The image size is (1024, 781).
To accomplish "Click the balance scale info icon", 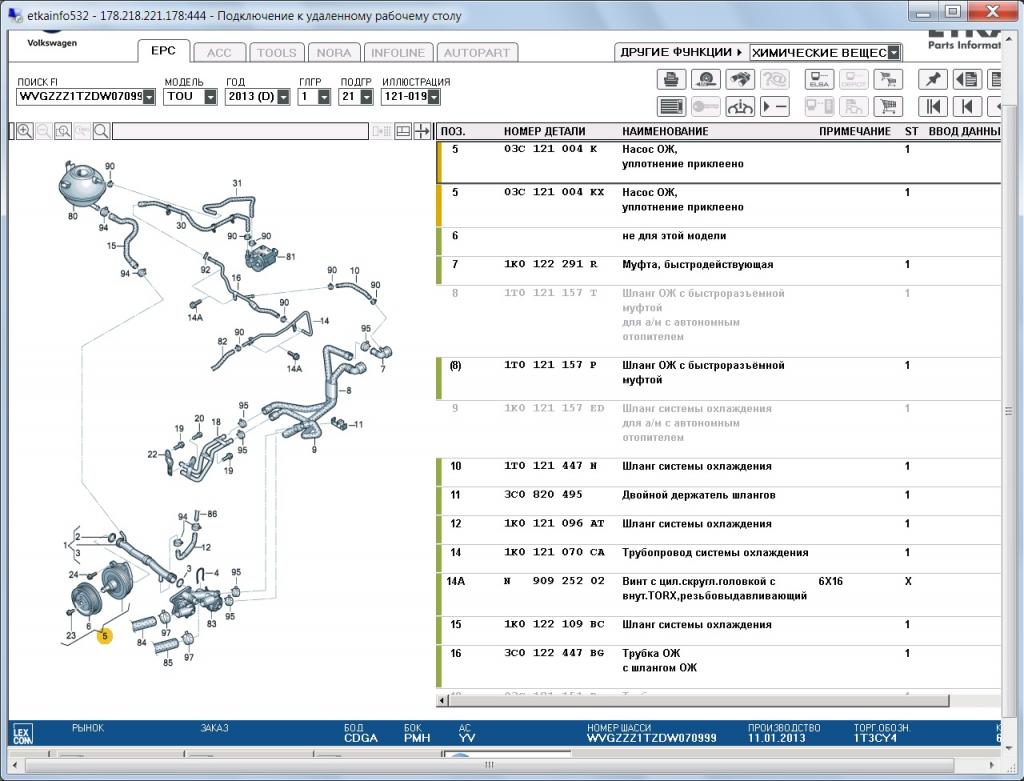I will click(x=740, y=106).
